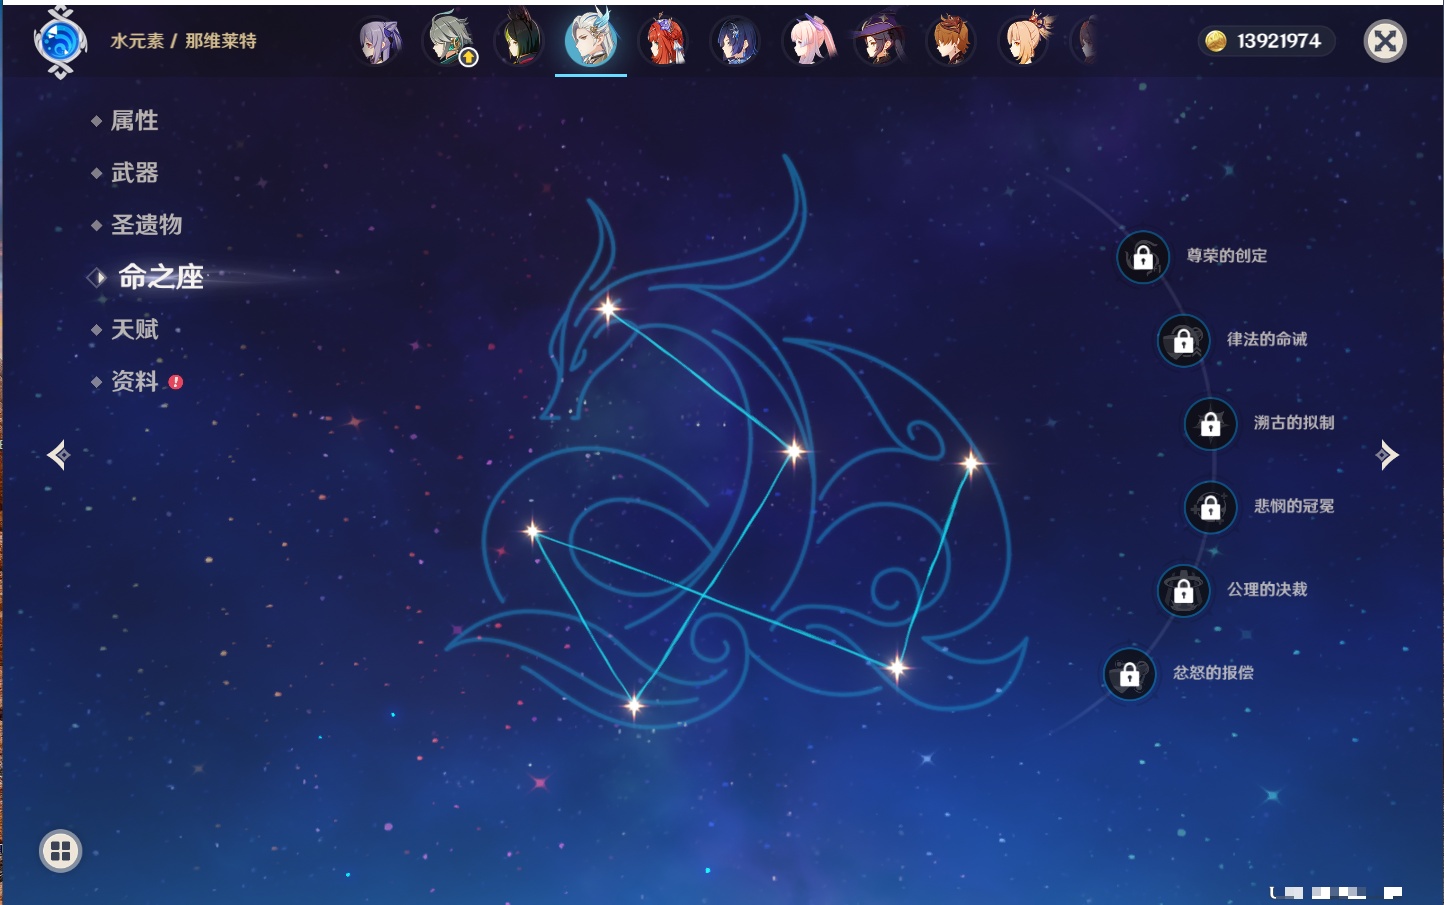Go to the next character with right arrow

tap(1388, 455)
